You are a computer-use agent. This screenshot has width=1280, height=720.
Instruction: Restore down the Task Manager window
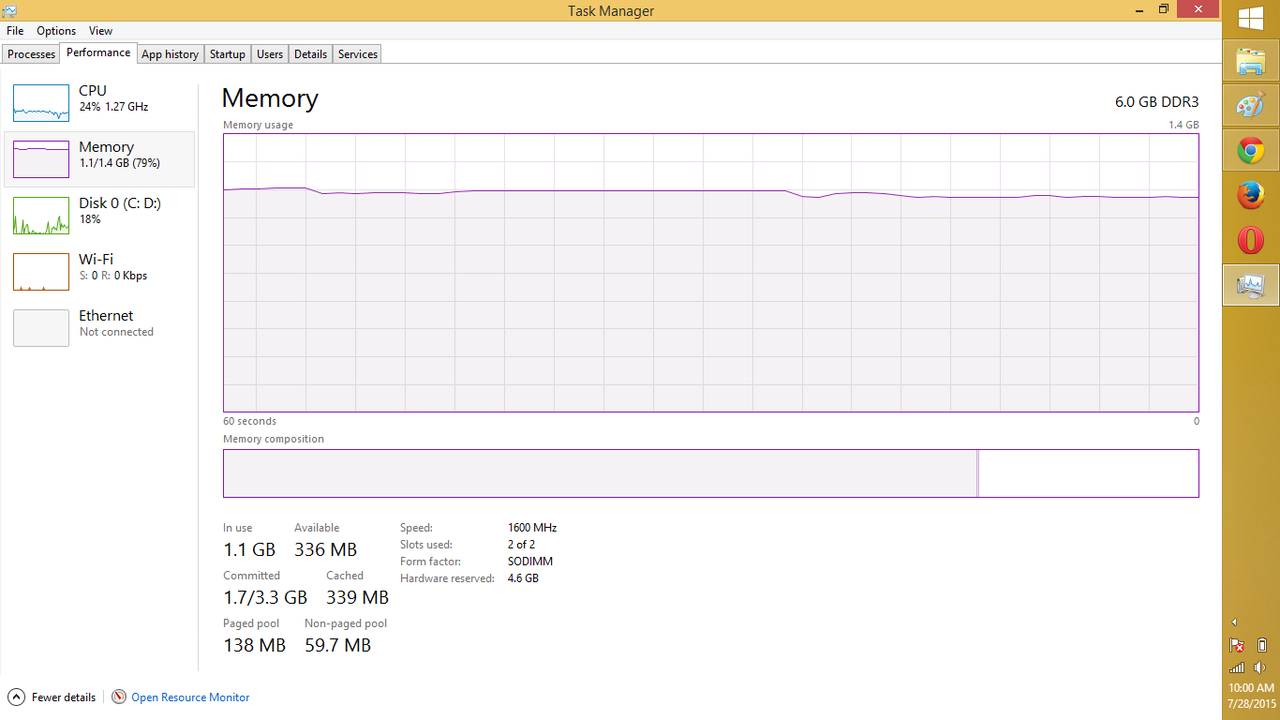click(x=1163, y=9)
